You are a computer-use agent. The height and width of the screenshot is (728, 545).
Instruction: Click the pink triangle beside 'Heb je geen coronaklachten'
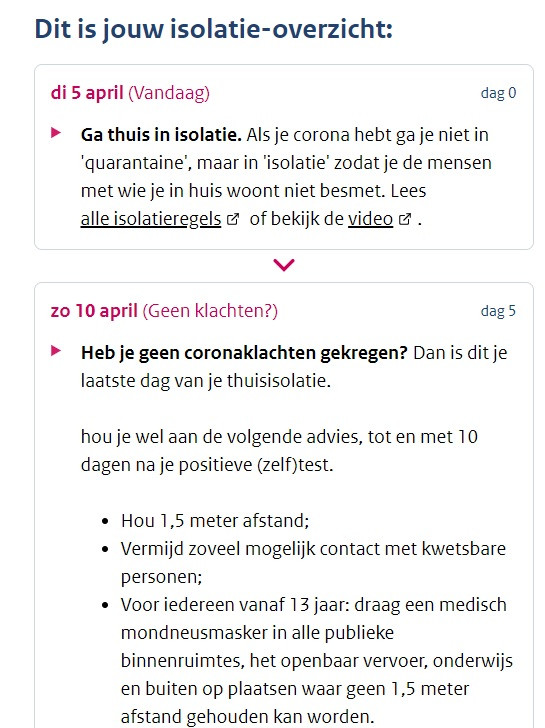56,351
